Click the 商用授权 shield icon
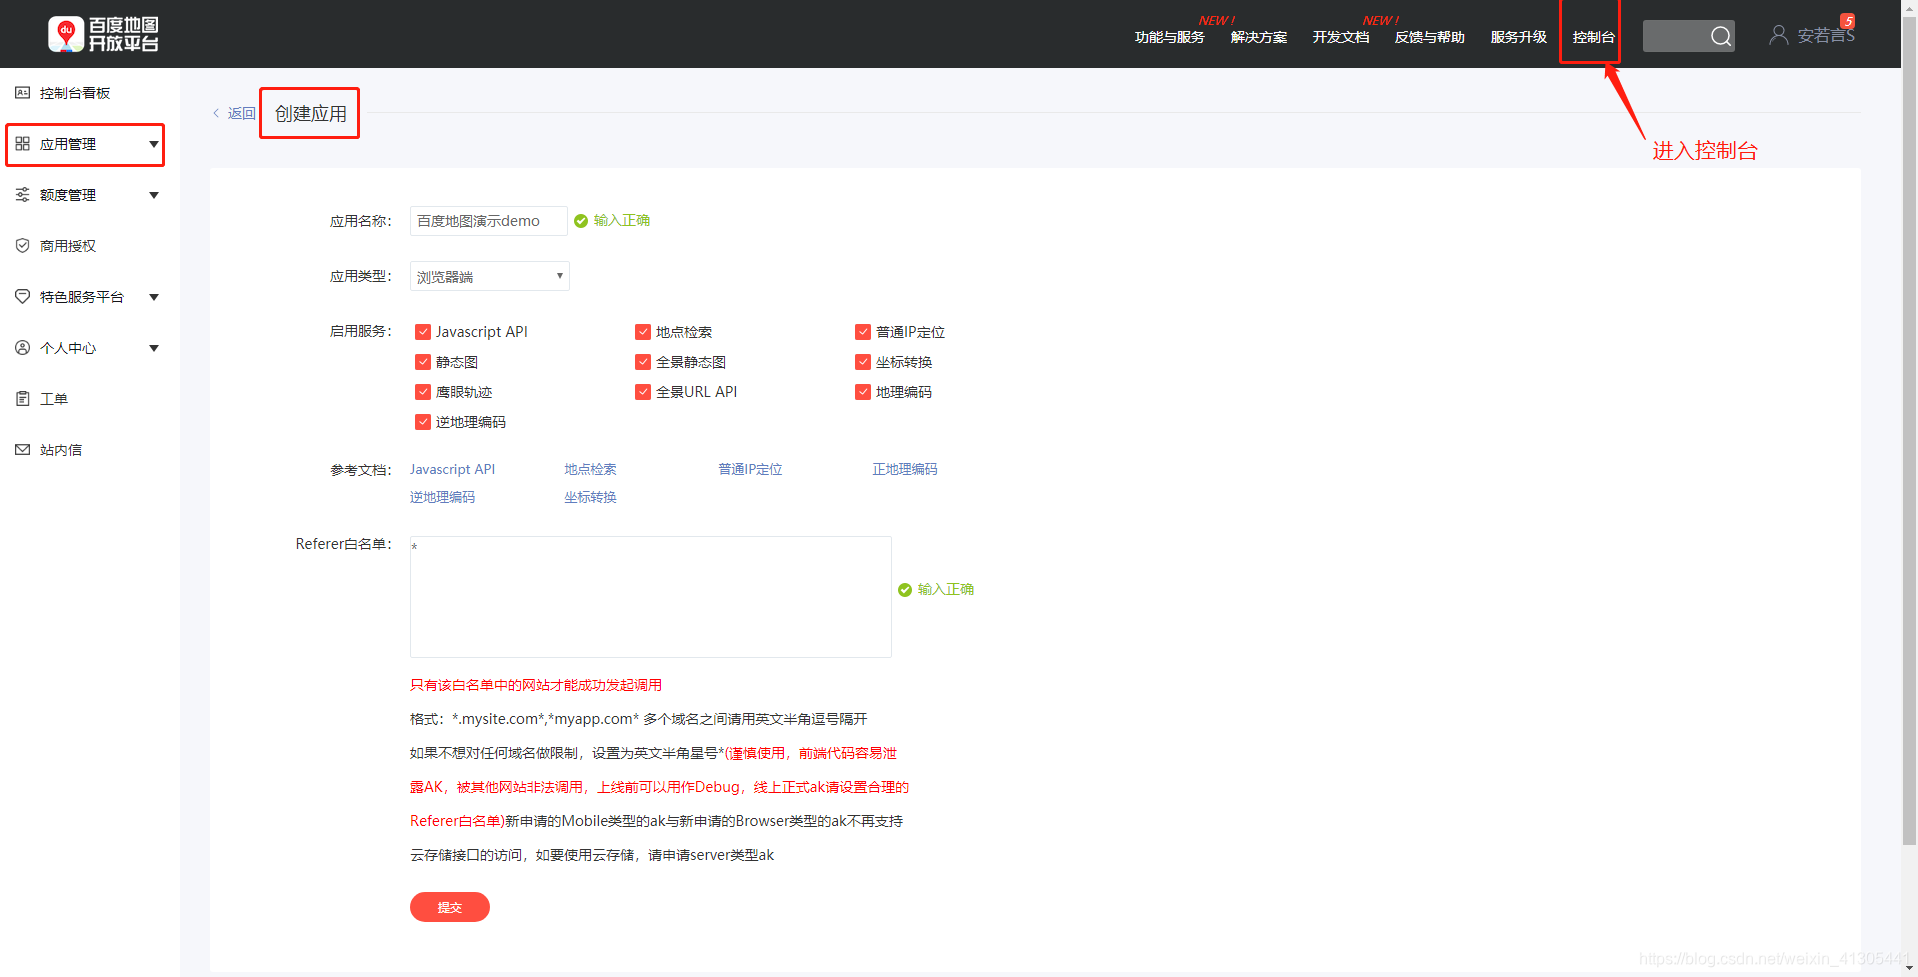This screenshot has height=977, width=1918. (22, 245)
